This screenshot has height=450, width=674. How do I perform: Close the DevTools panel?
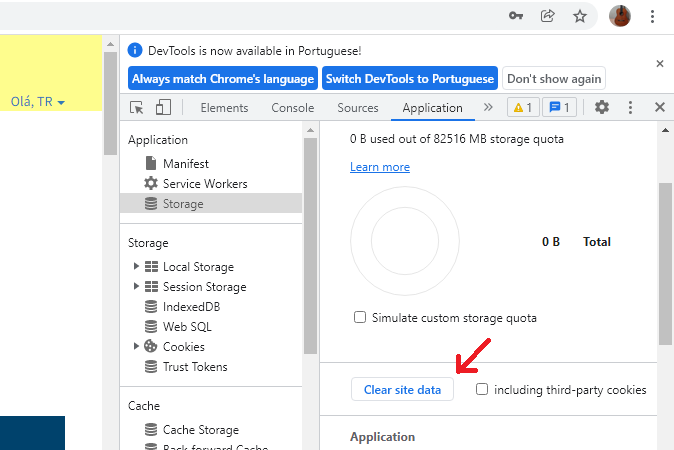tap(660, 107)
